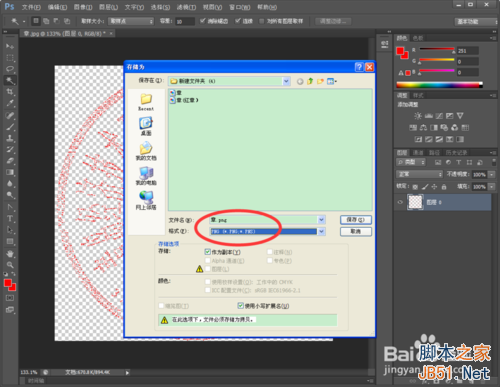Click the go up one level icon
This screenshot has height=387, width=500.
tap(310, 81)
